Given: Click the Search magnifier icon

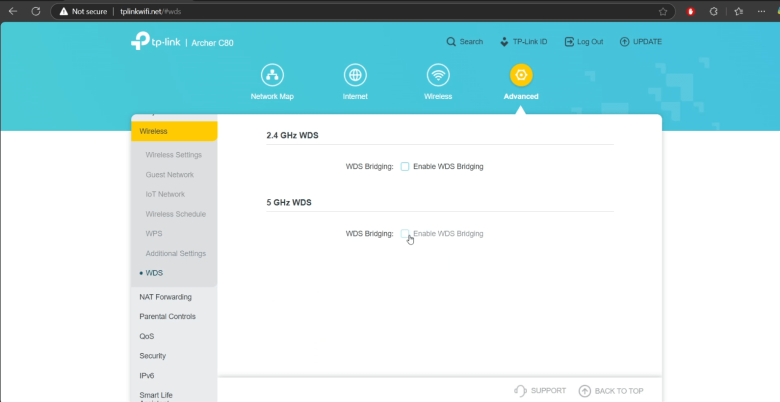Looking at the screenshot, I should [x=451, y=42].
